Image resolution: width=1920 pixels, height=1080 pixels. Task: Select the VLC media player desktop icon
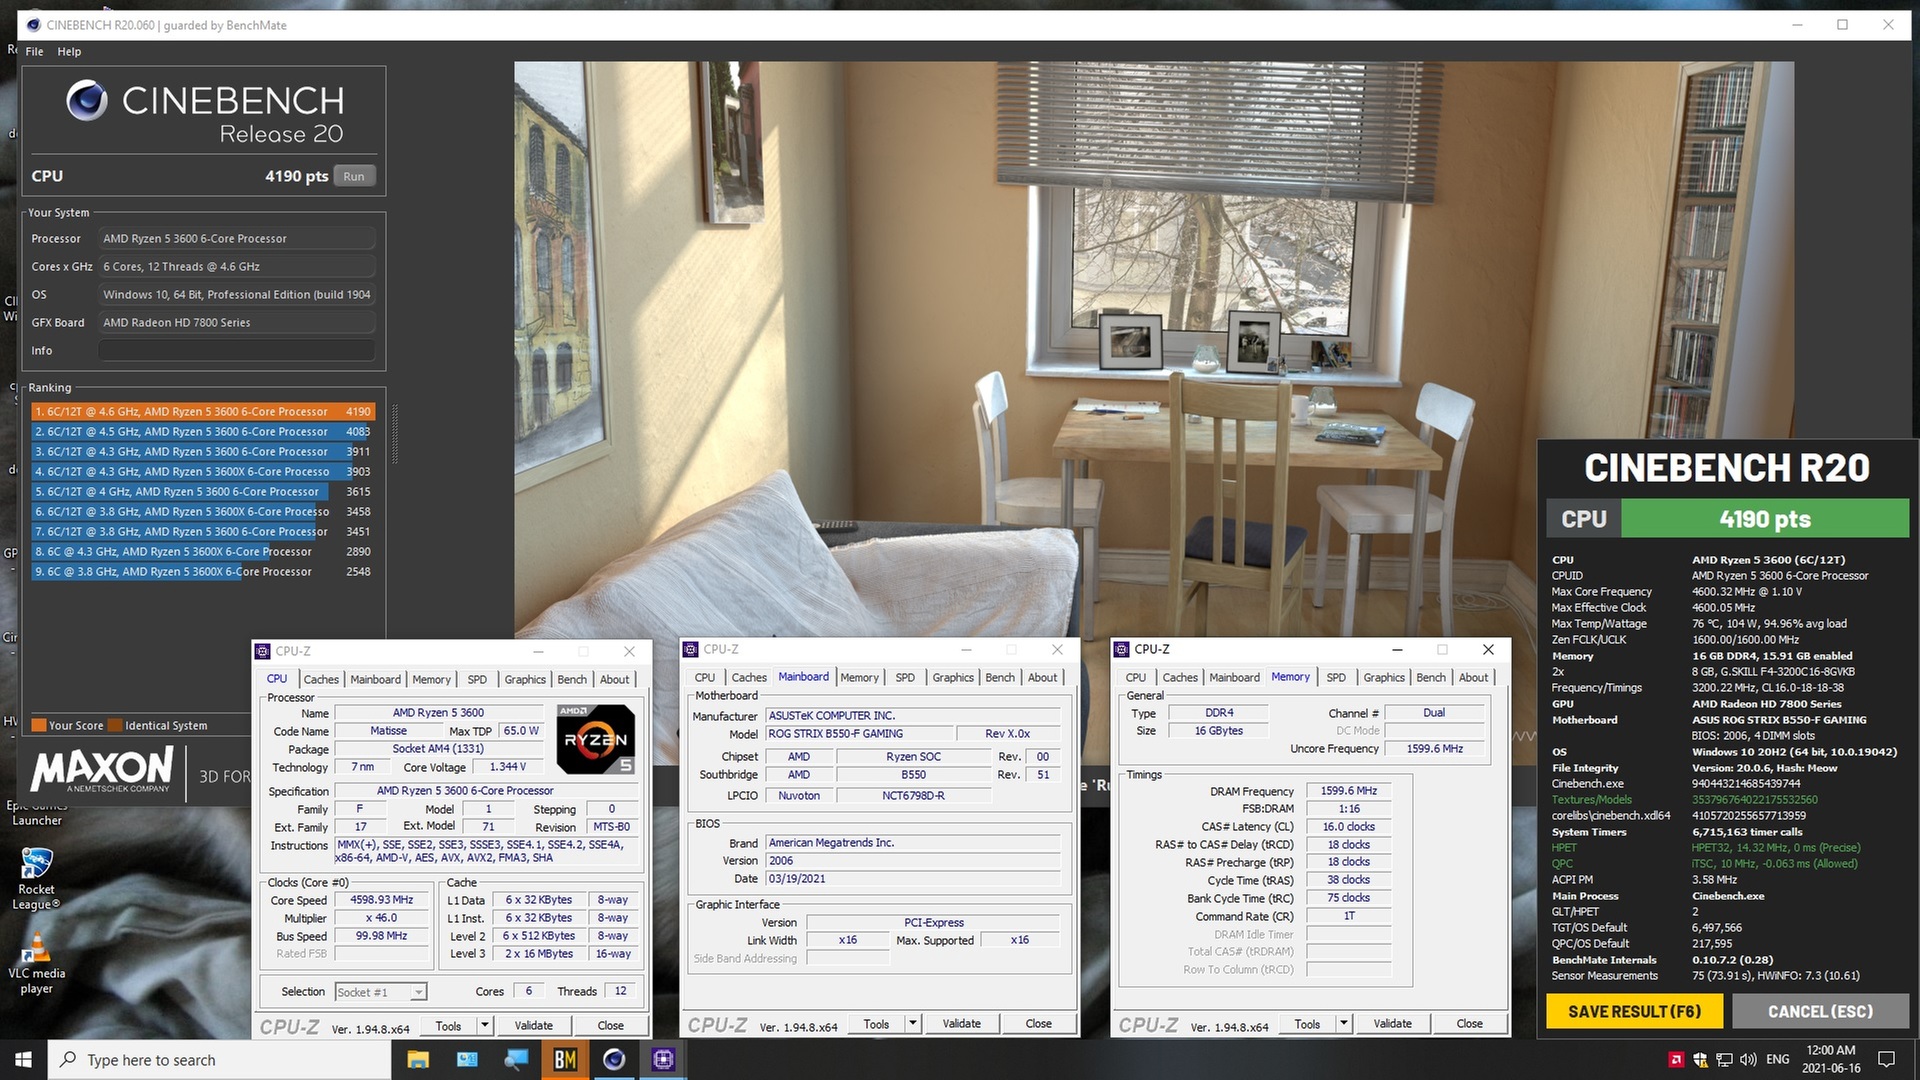click(x=37, y=963)
